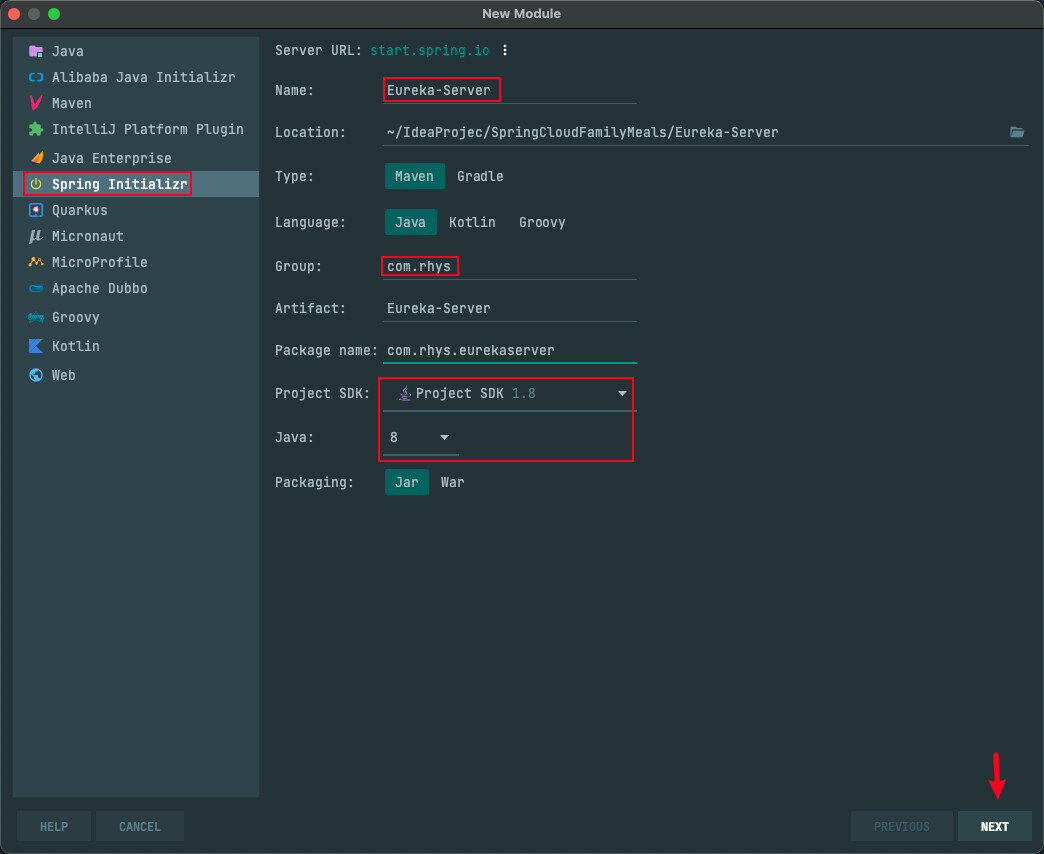Click the PREVIOUS button
Viewport: 1044px width, 854px height.
902,826
